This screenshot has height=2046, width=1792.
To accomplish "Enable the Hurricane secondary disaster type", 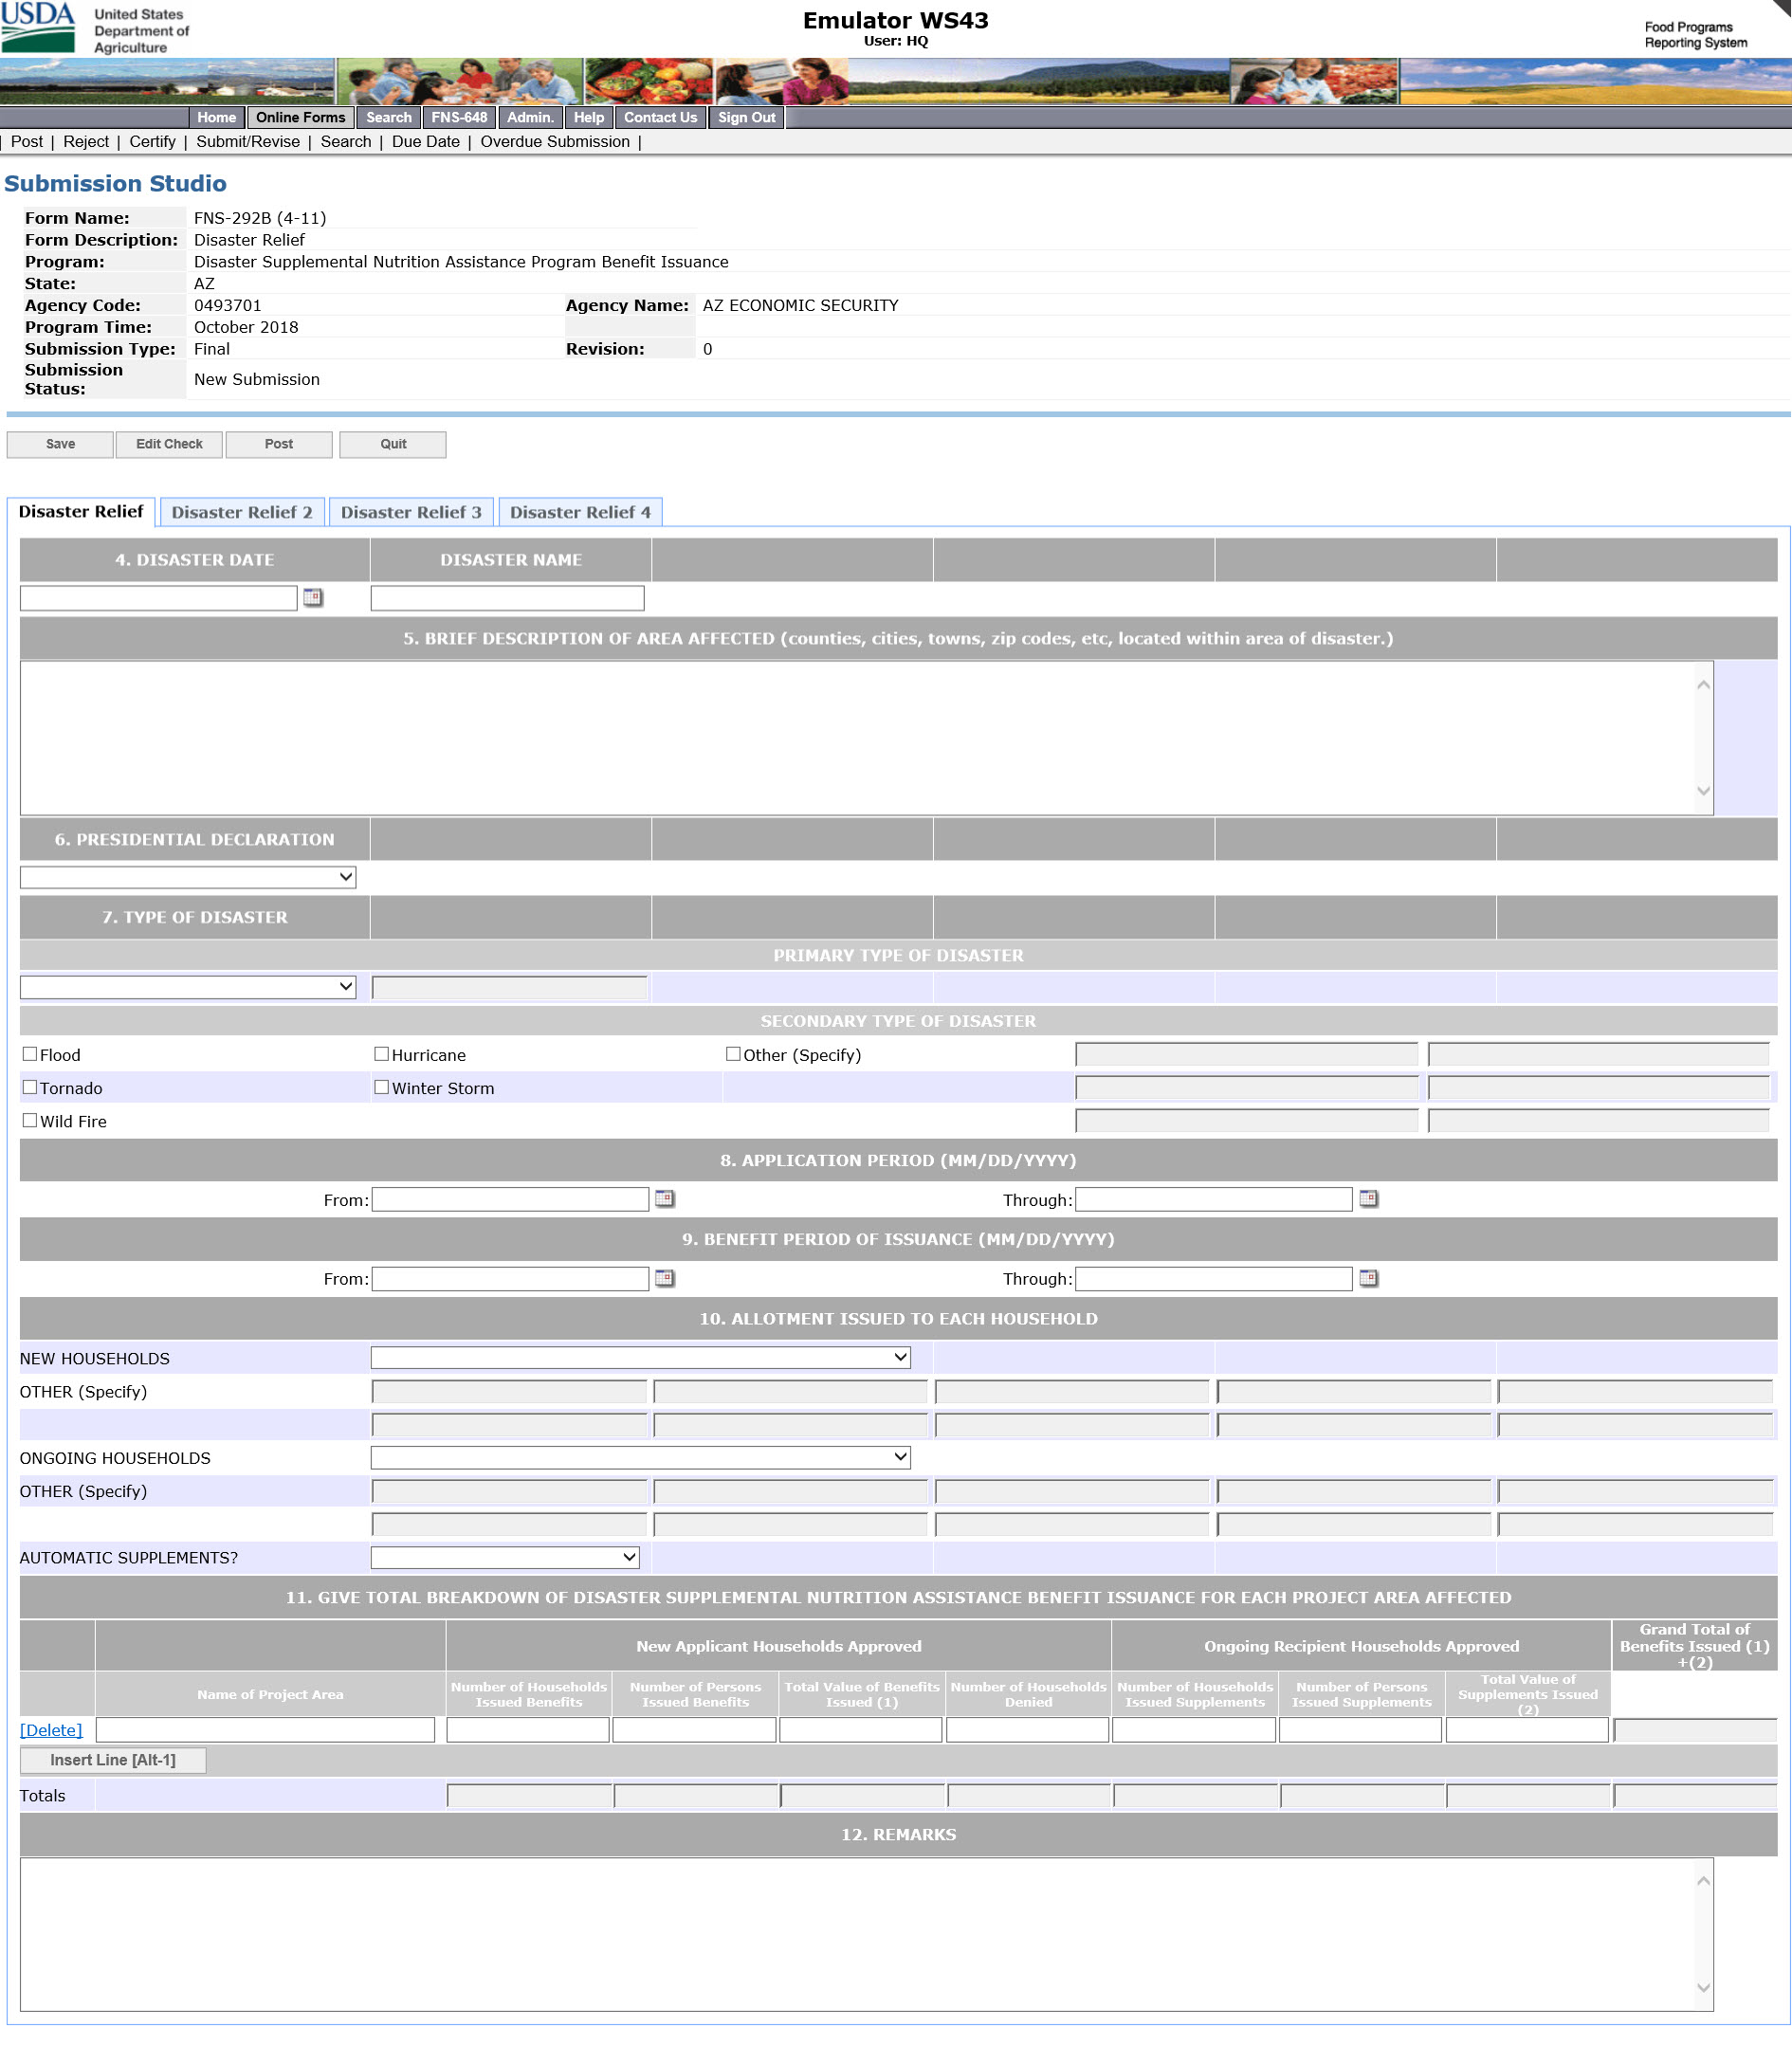I will [381, 1053].
